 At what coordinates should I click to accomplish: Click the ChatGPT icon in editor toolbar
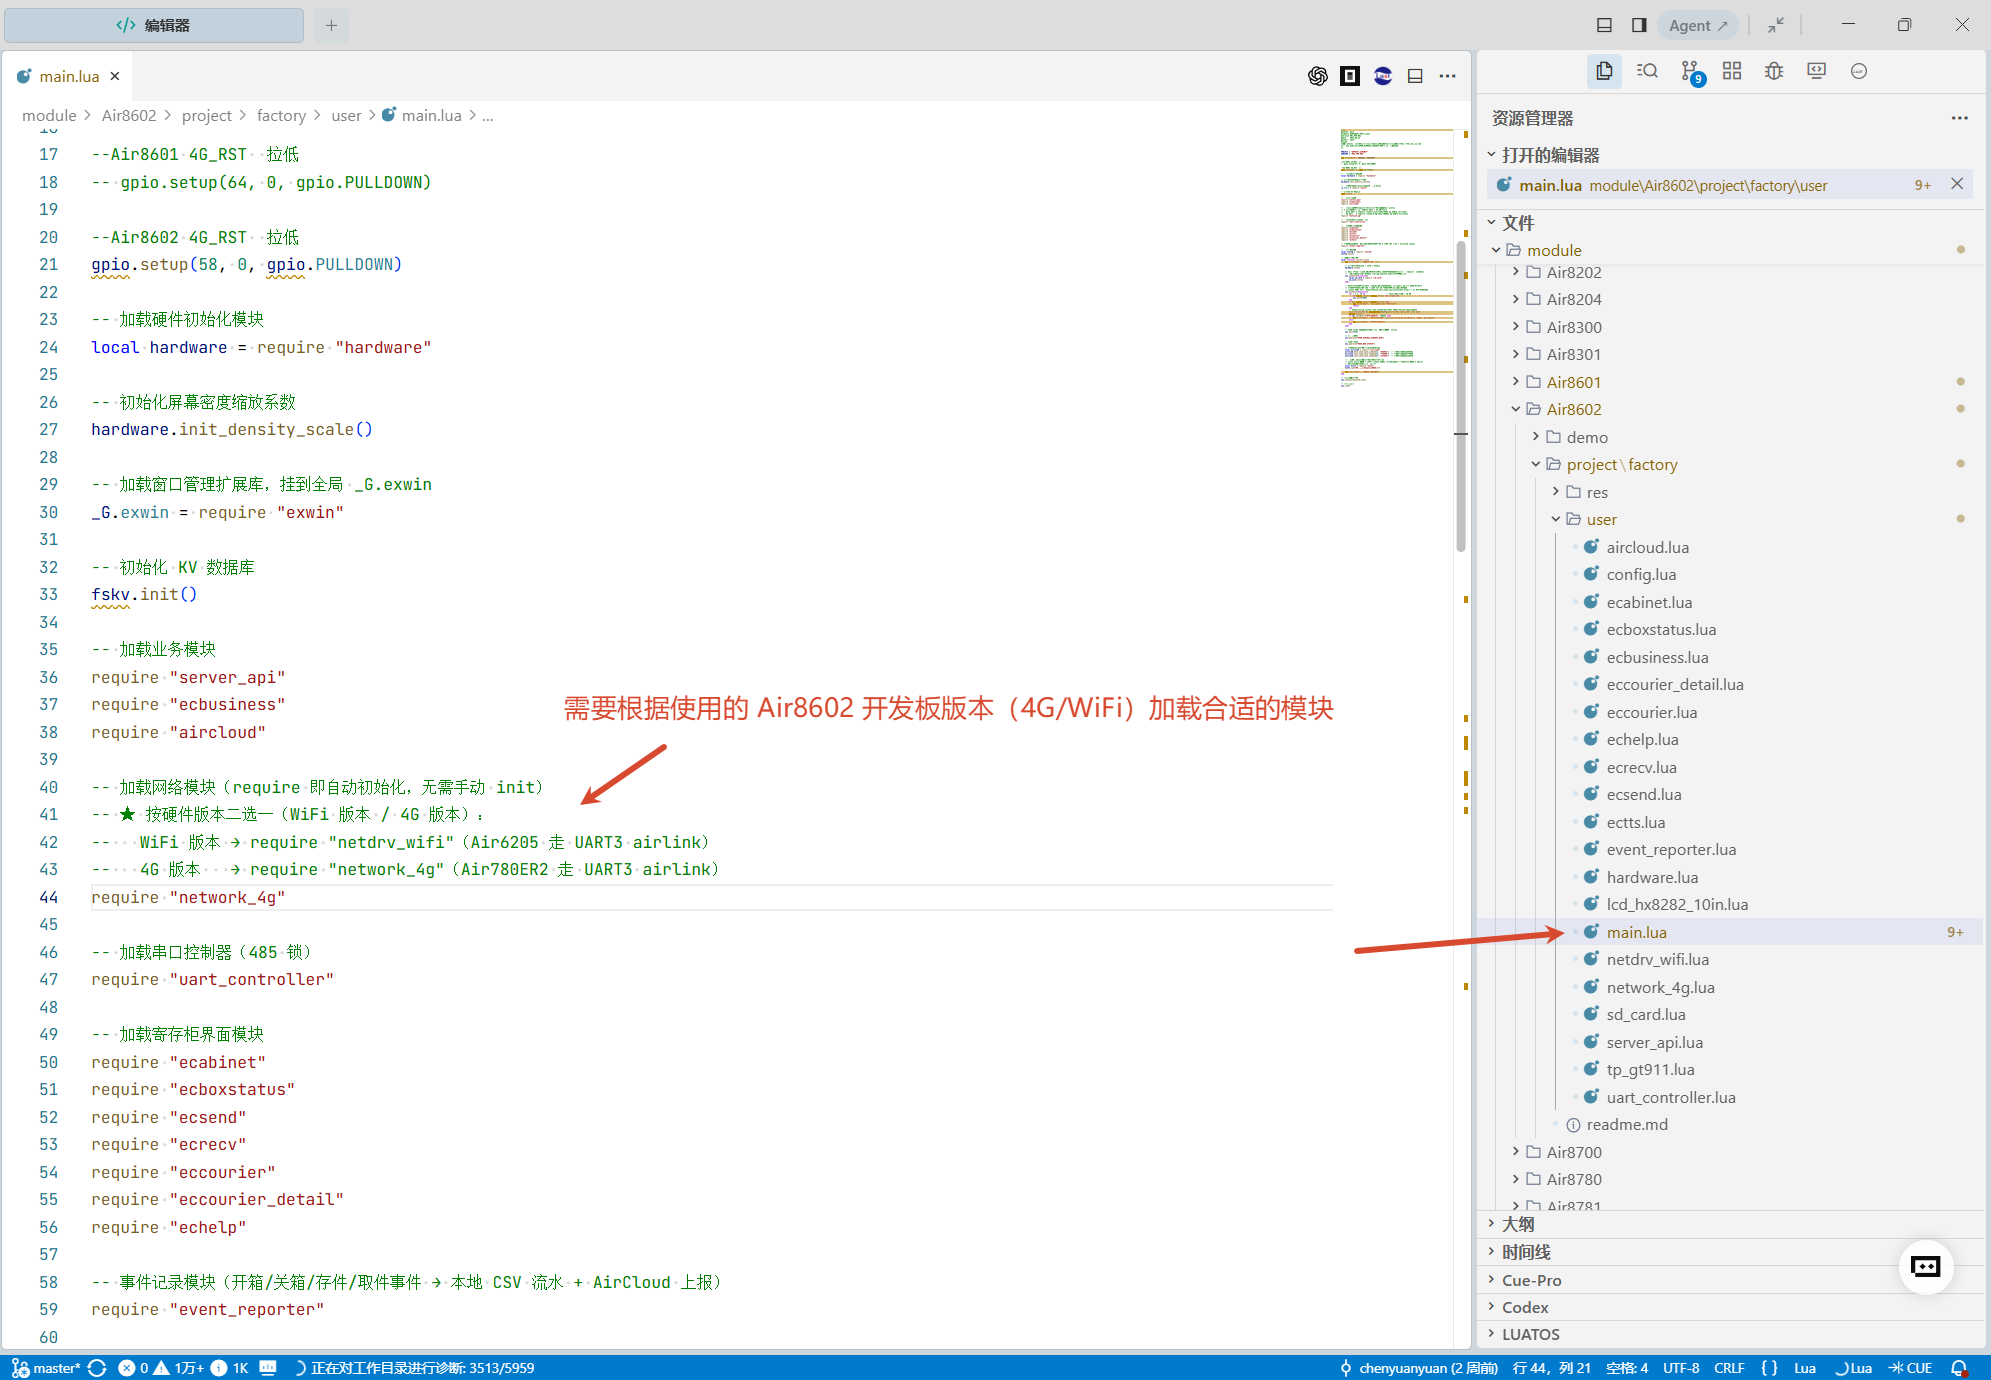tap(1318, 76)
